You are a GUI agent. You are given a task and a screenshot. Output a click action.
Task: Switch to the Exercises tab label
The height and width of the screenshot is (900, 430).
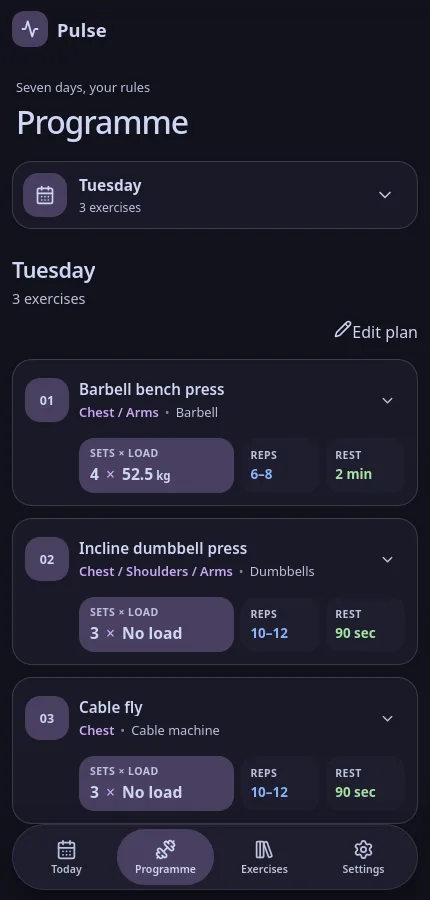click(264, 869)
